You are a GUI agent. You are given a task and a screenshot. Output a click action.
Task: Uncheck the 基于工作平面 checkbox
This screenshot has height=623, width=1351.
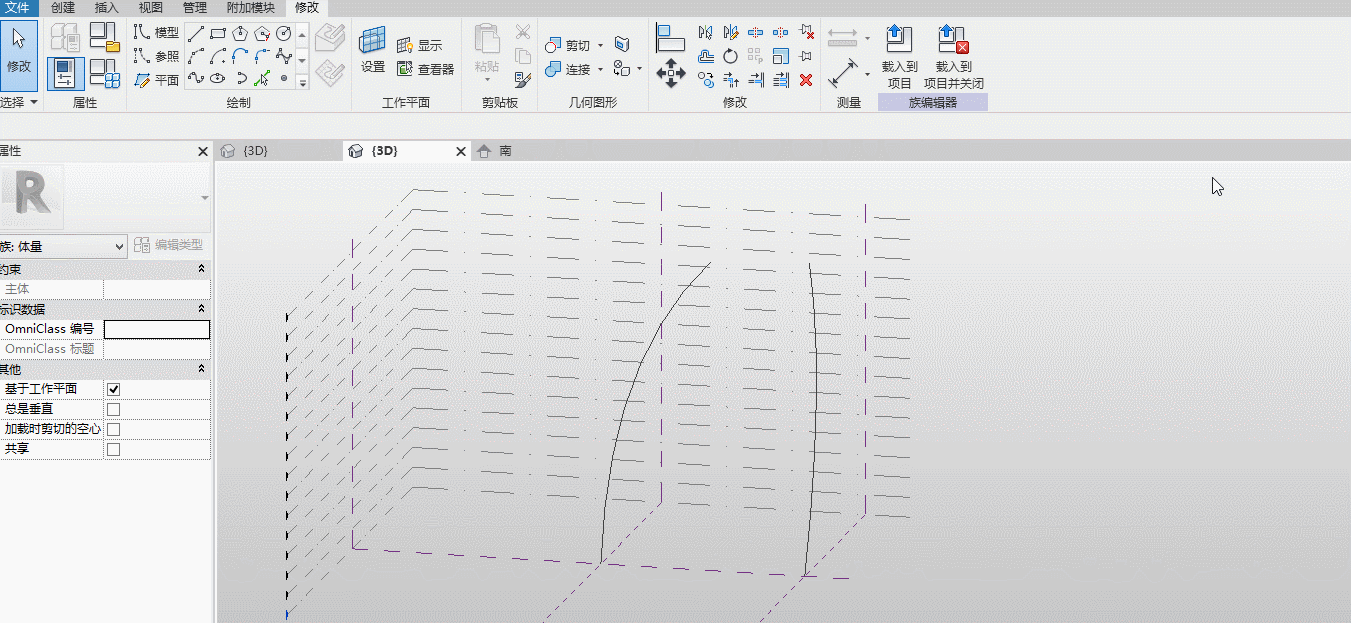tap(113, 389)
